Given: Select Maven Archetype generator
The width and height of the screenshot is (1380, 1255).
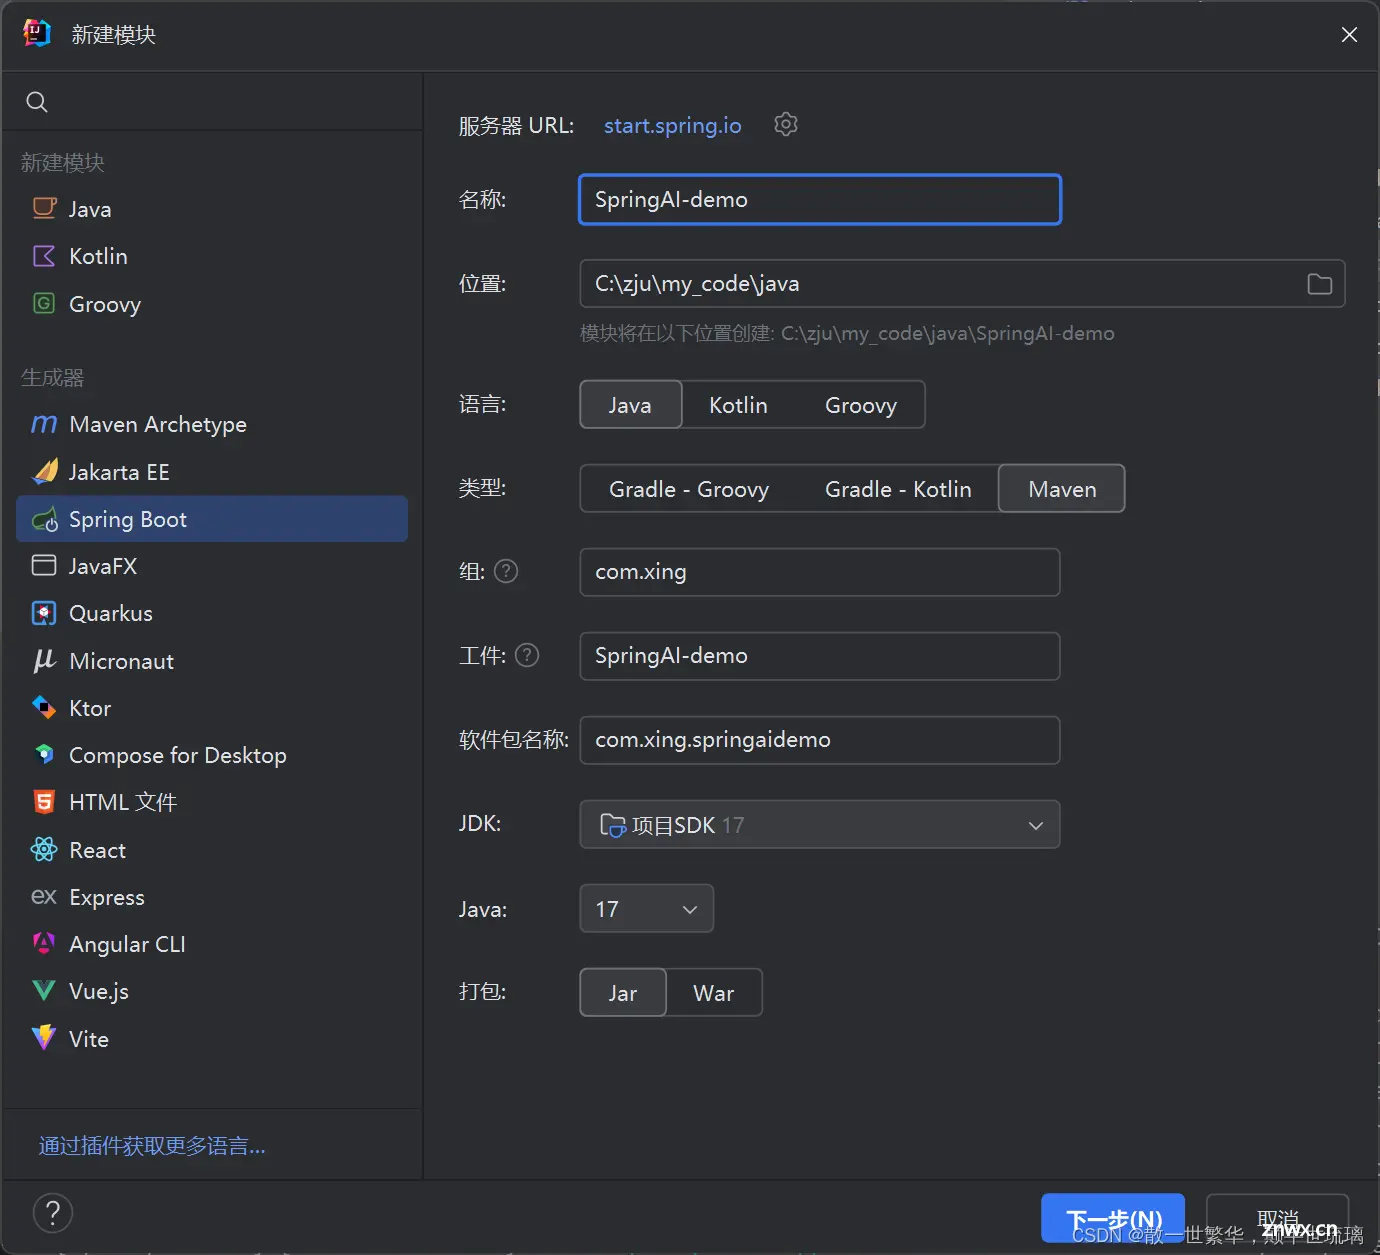Looking at the screenshot, I should pyautogui.click(x=212, y=424).
